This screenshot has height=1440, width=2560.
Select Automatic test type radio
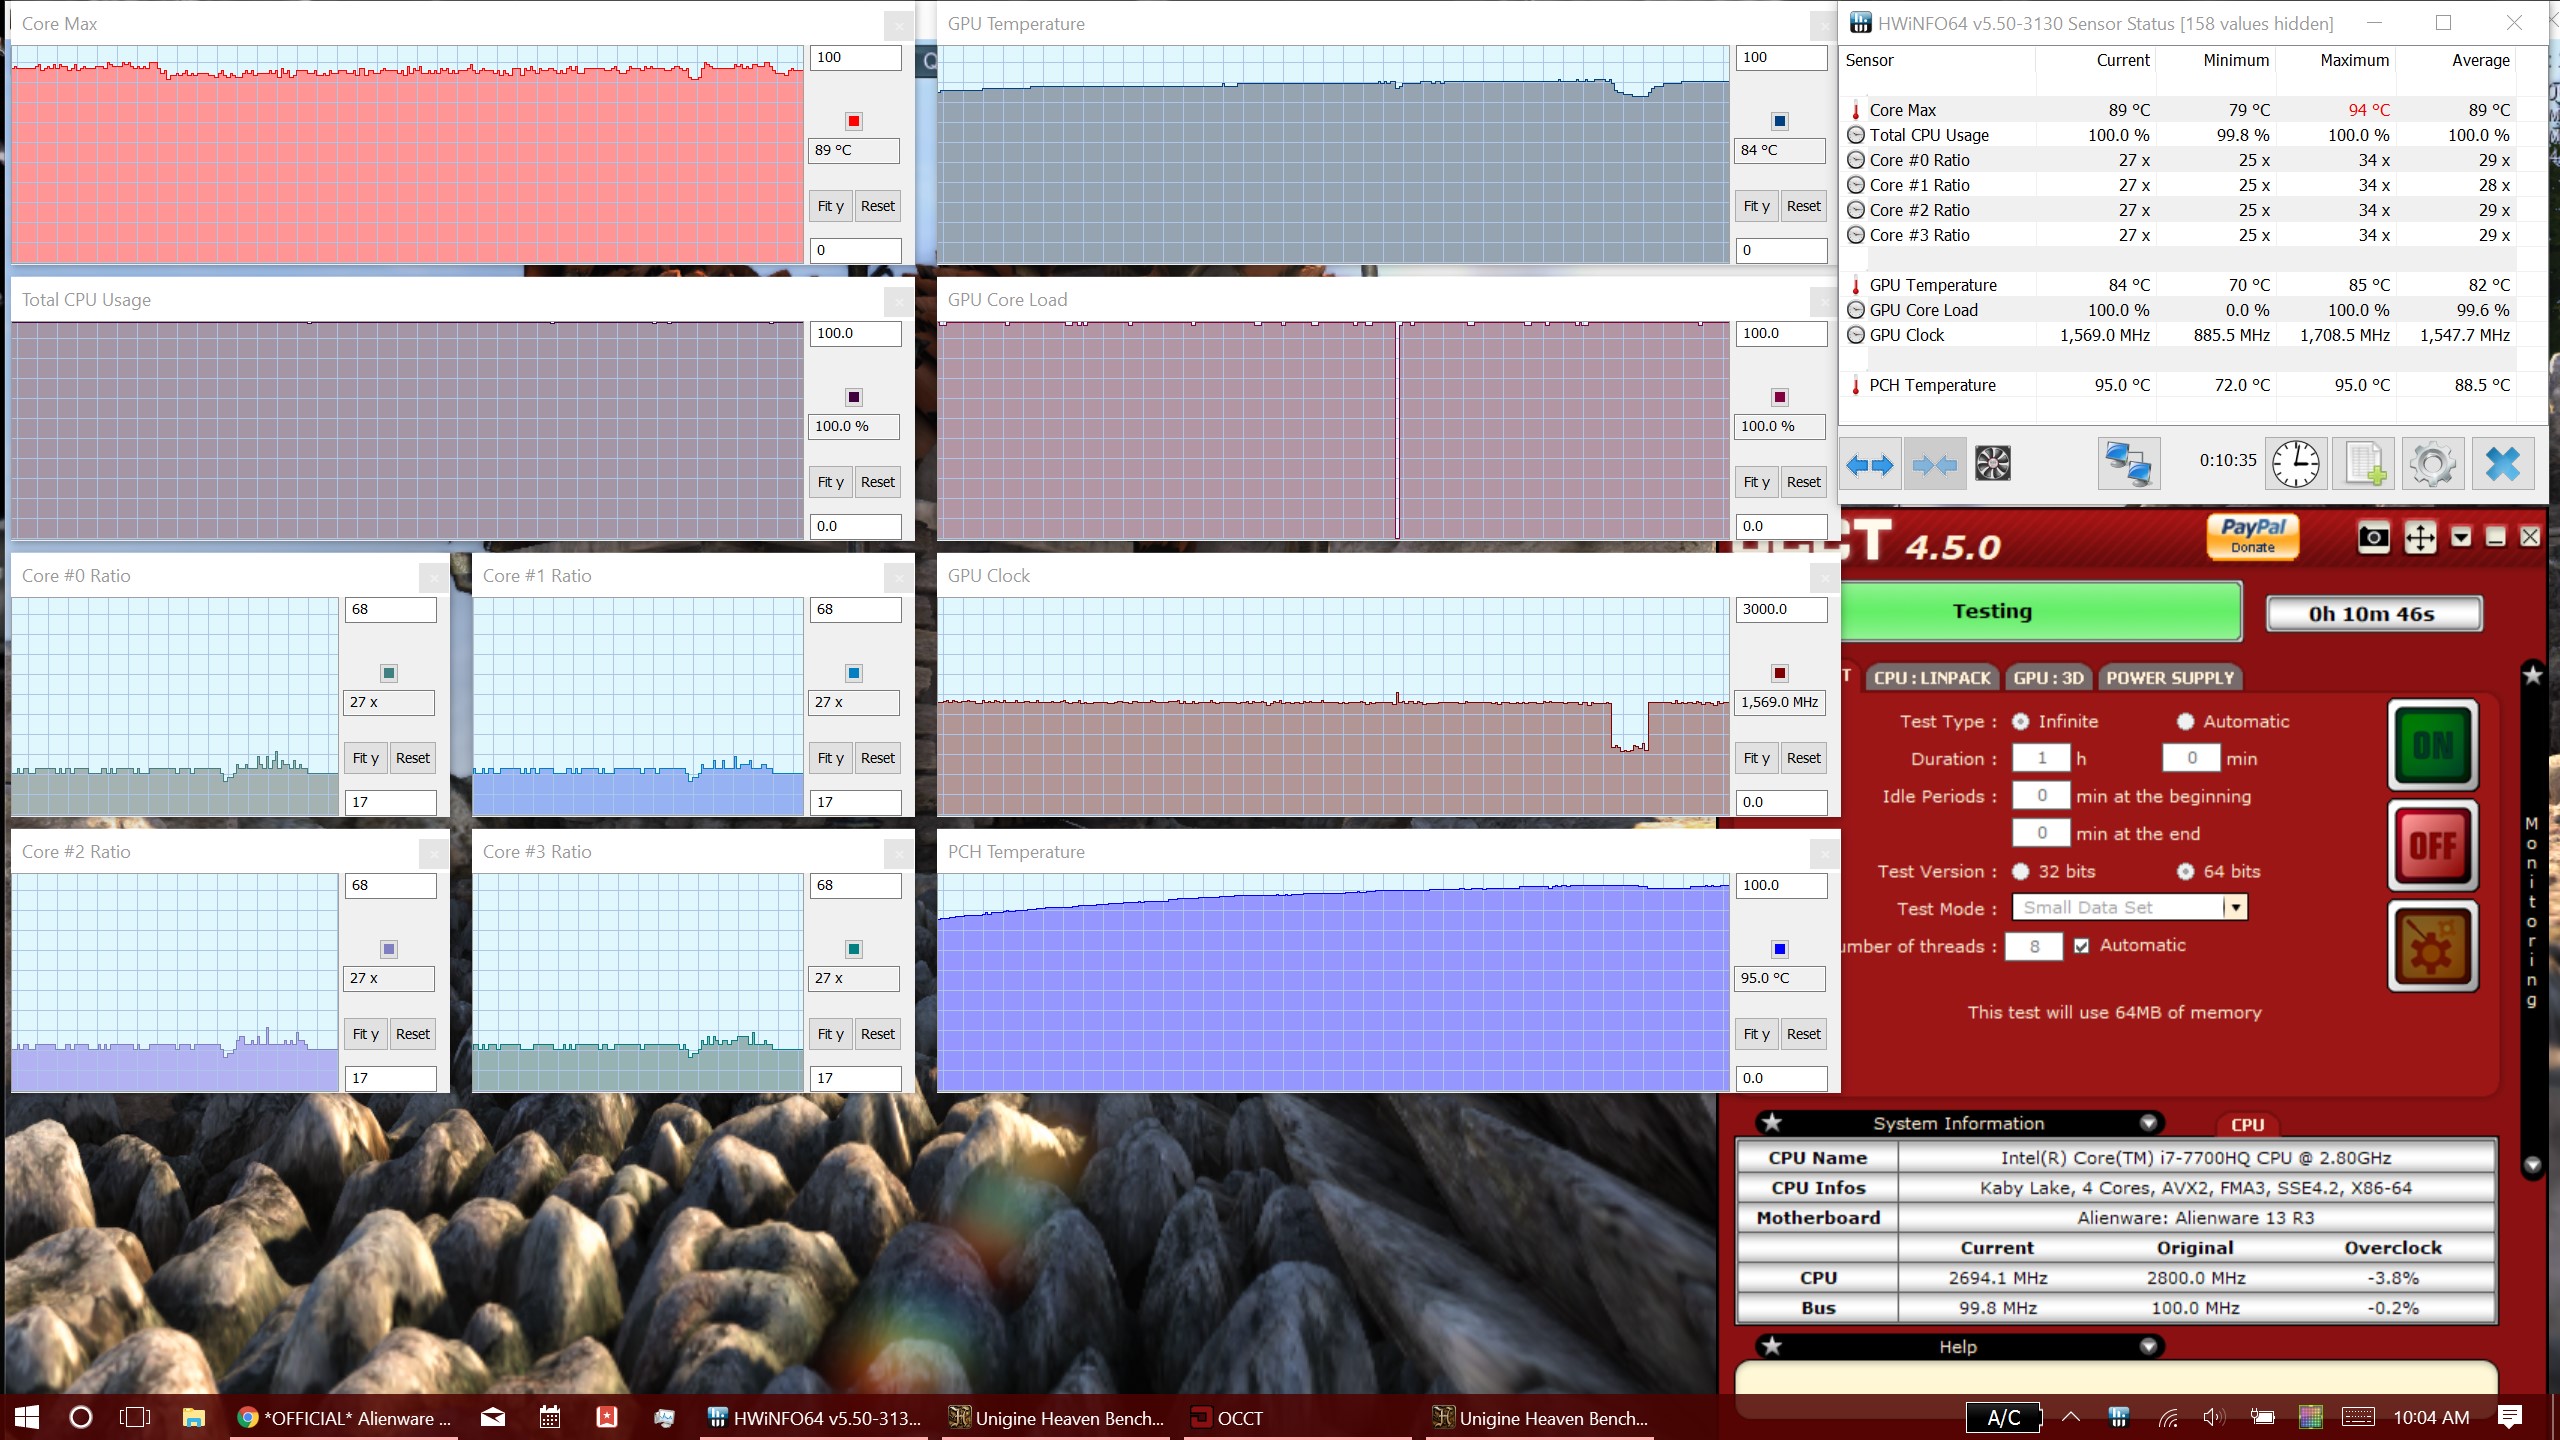point(2185,721)
